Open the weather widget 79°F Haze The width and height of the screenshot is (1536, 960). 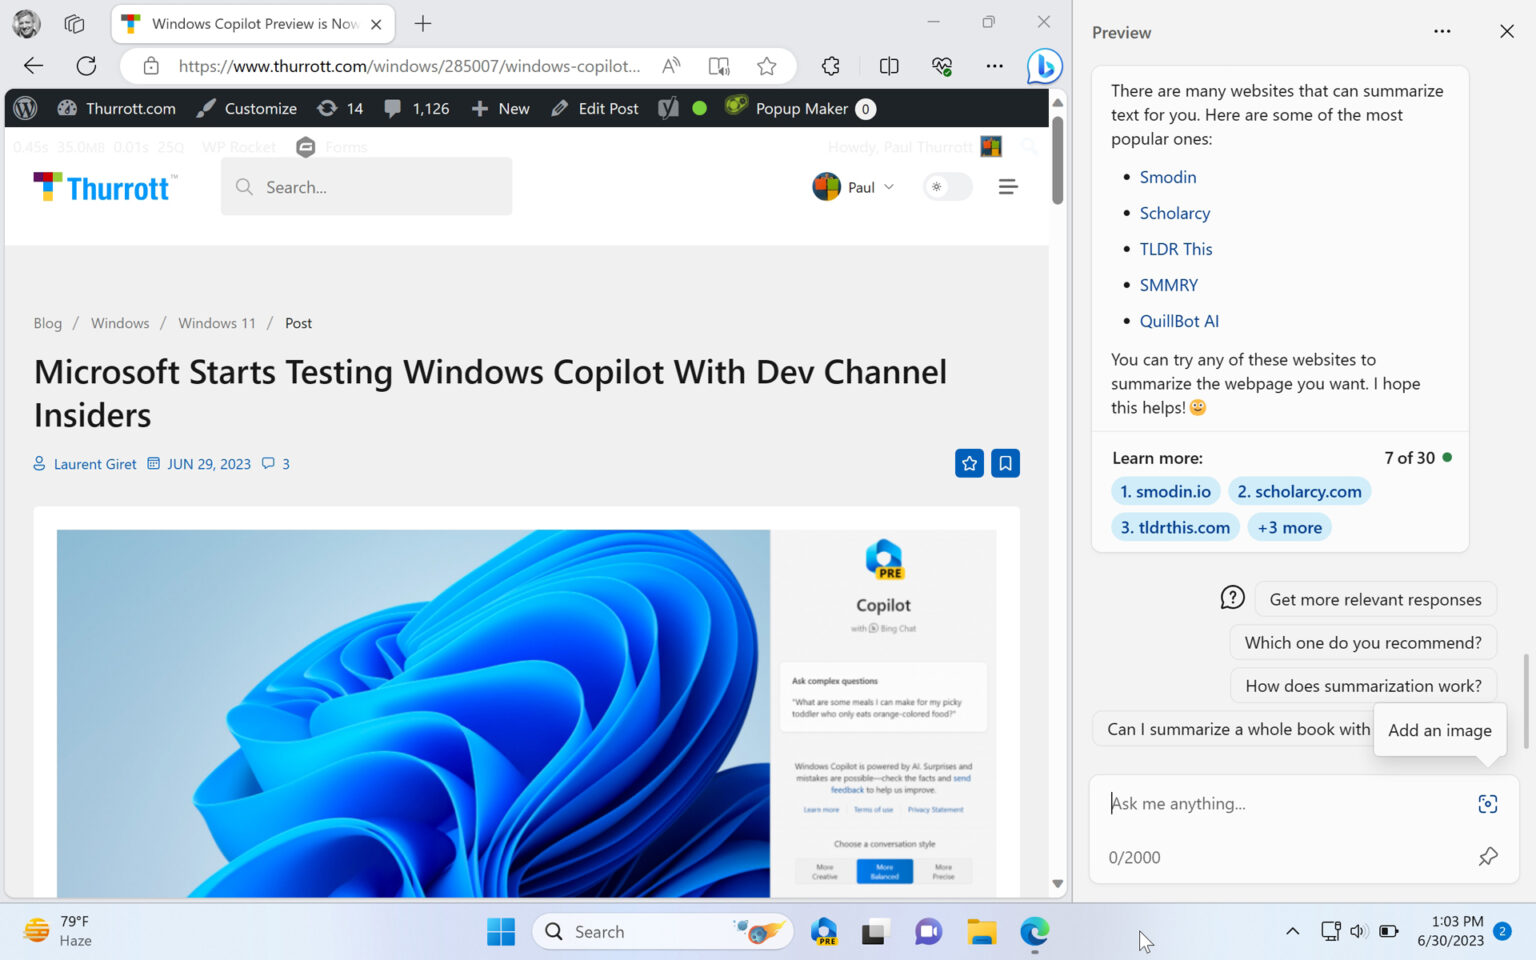(59, 931)
